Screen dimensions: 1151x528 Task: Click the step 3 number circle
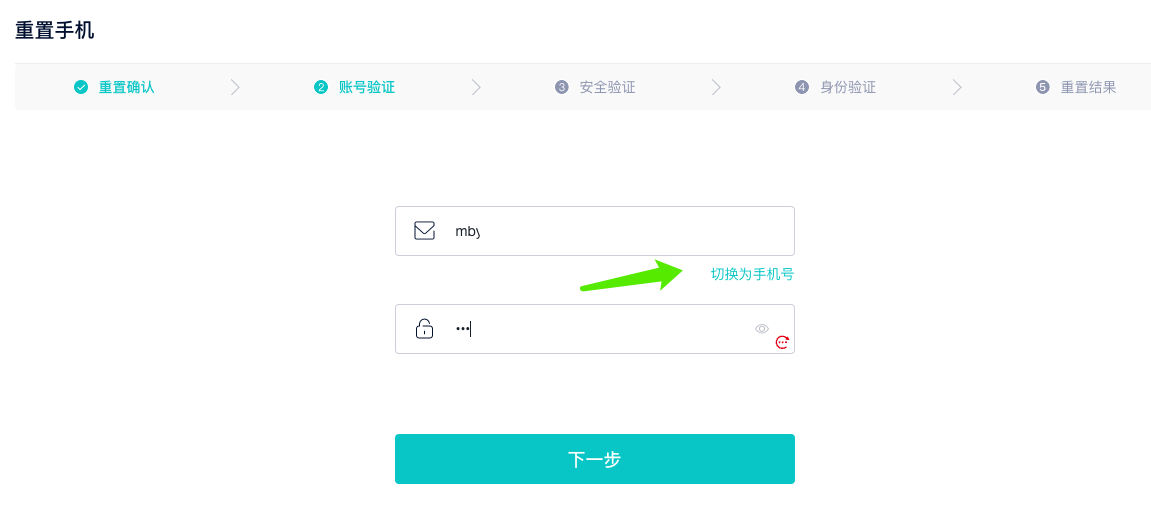pos(562,87)
